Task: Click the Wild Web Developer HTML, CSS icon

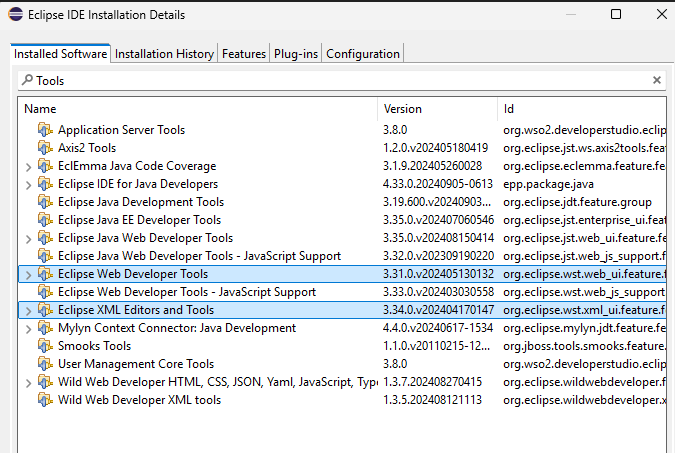Action: 45,382
